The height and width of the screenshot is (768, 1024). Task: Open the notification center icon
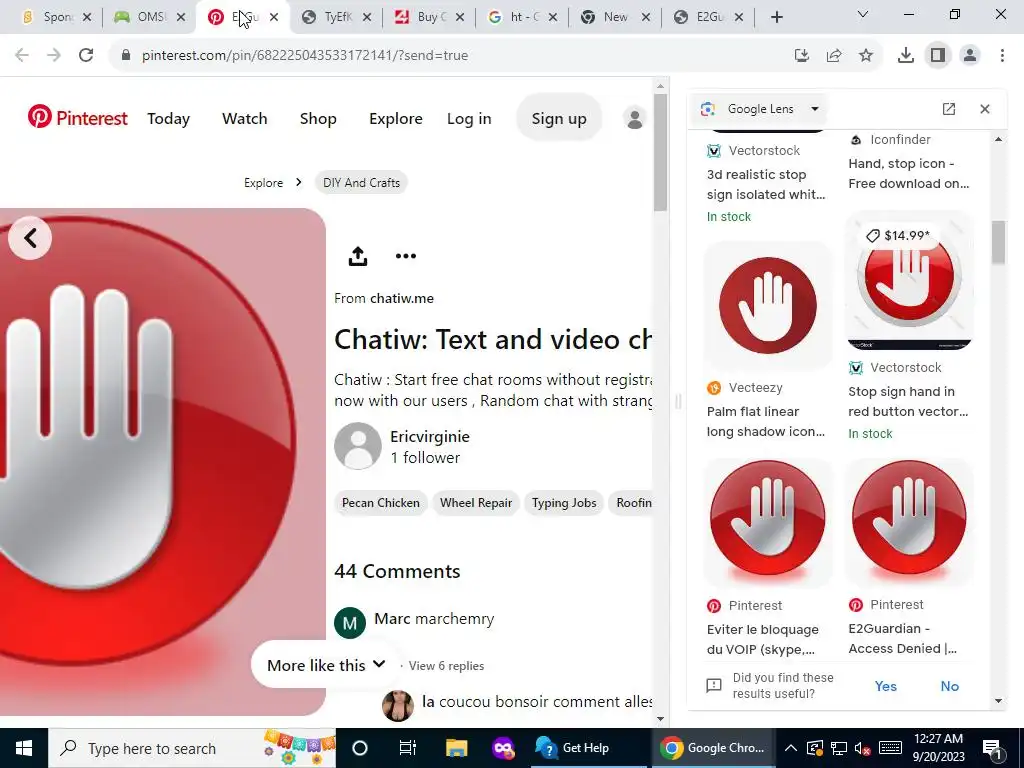pyautogui.click(x=993, y=749)
